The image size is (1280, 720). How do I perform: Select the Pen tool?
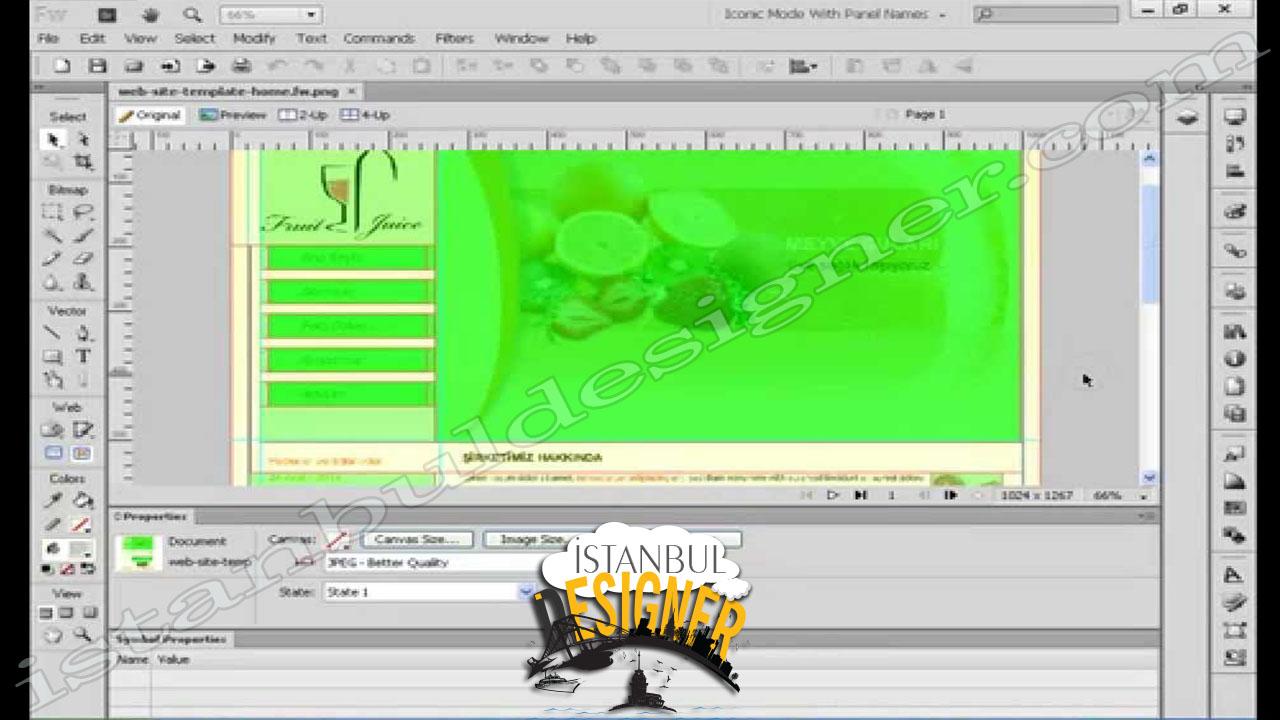tap(83, 333)
